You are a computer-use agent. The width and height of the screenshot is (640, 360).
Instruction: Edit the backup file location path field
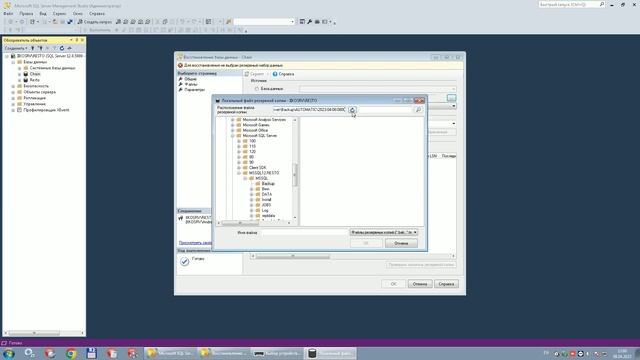pos(309,110)
